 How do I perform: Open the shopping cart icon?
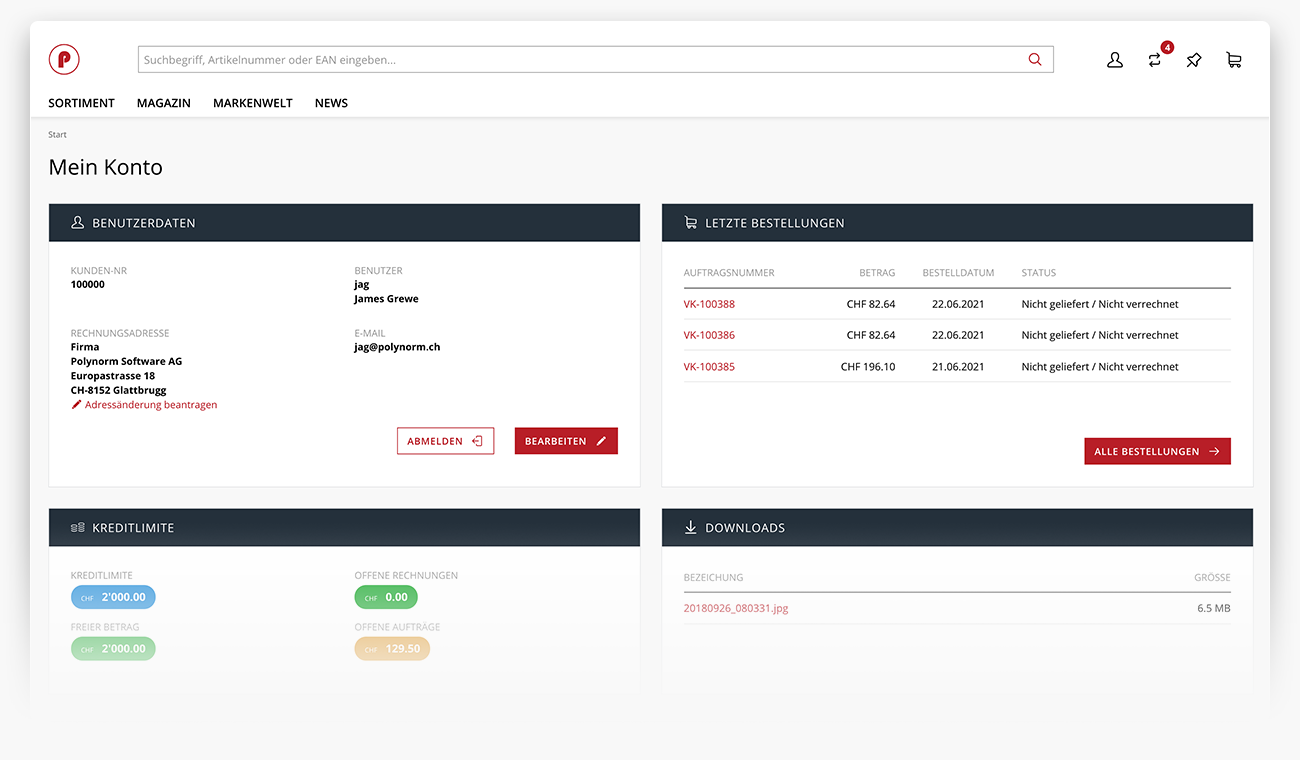coord(1234,60)
